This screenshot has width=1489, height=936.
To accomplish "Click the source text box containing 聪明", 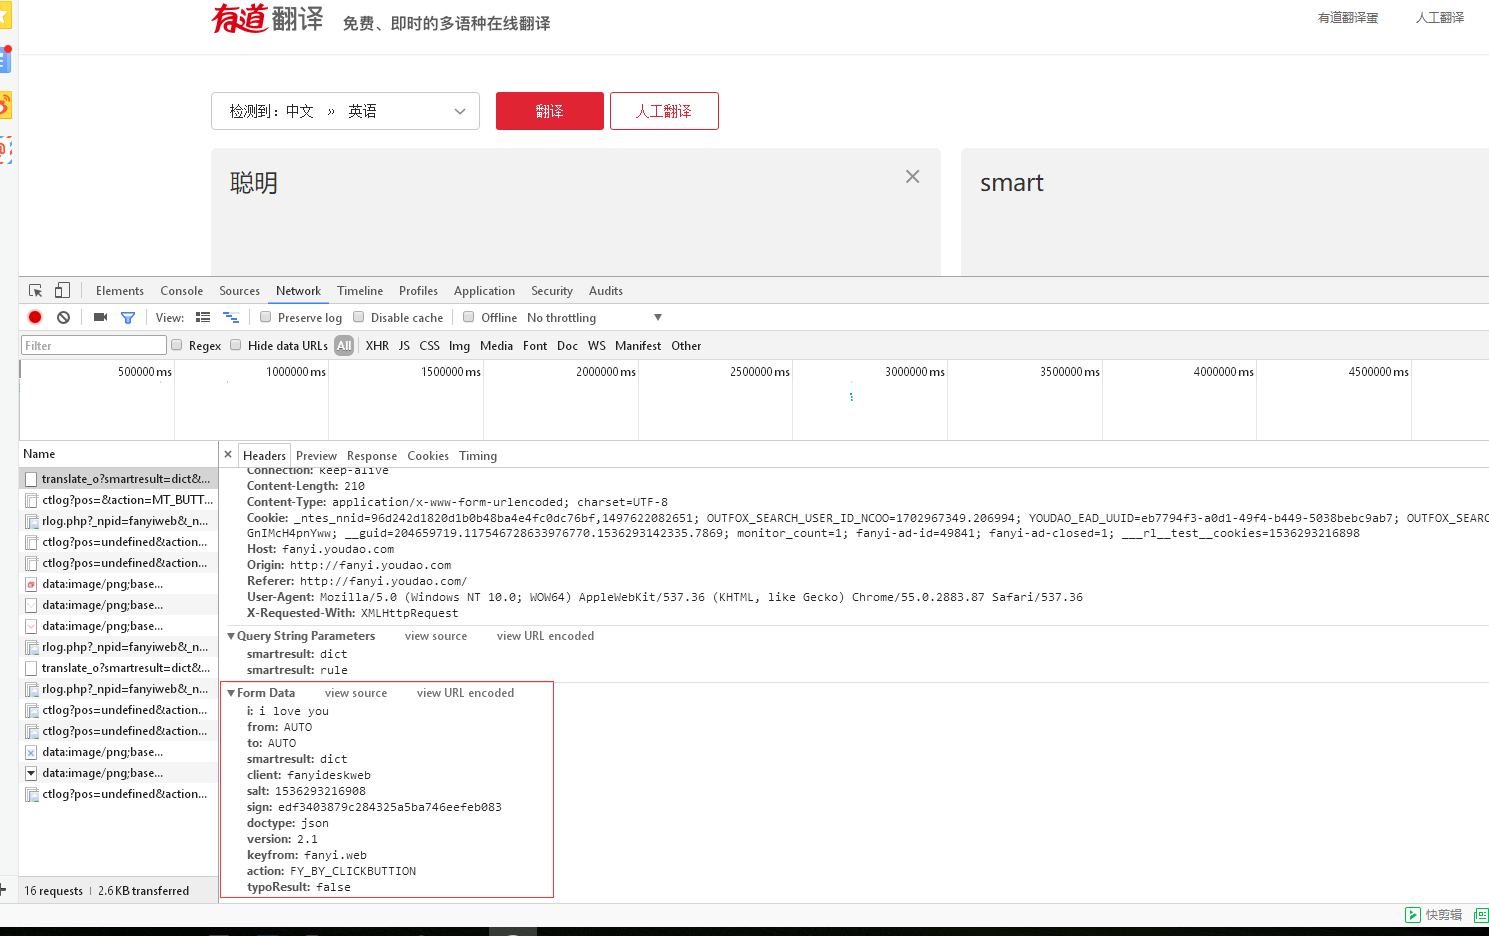I will [x=576, y=212].
